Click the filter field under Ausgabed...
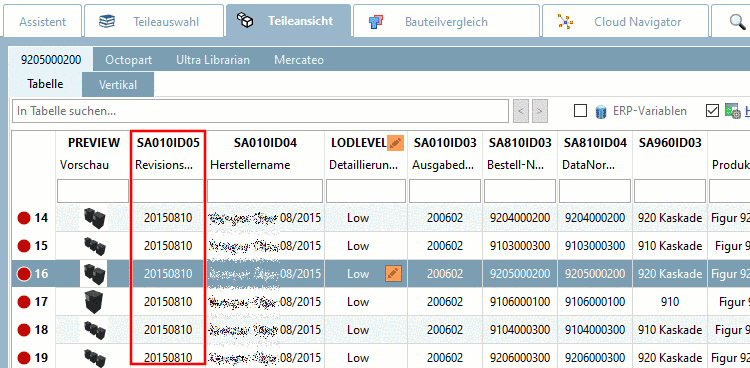Image resolution: width=750 pixels, height=368 pixels. (445, 191)
